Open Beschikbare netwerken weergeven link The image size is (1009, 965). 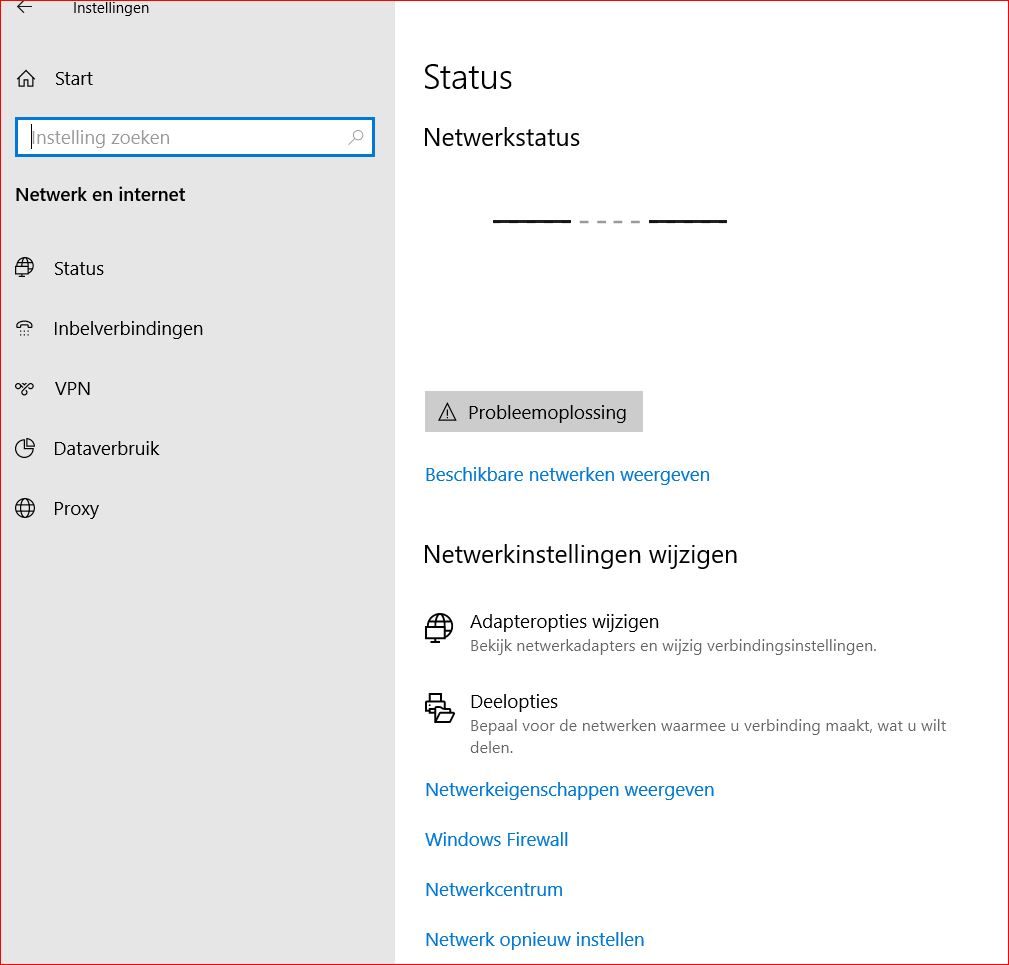point(567,475)
